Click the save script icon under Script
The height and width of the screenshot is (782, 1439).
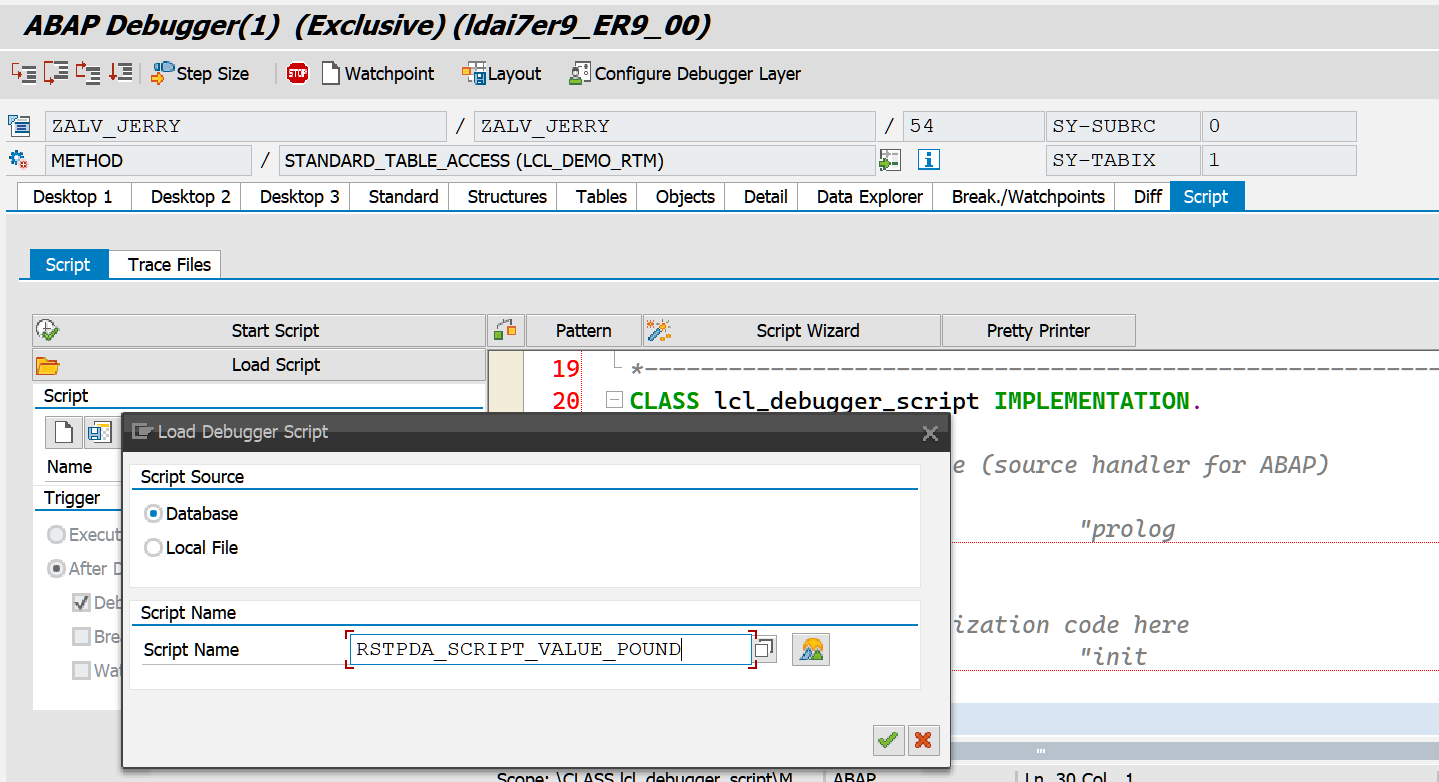[x=98, y=433]
